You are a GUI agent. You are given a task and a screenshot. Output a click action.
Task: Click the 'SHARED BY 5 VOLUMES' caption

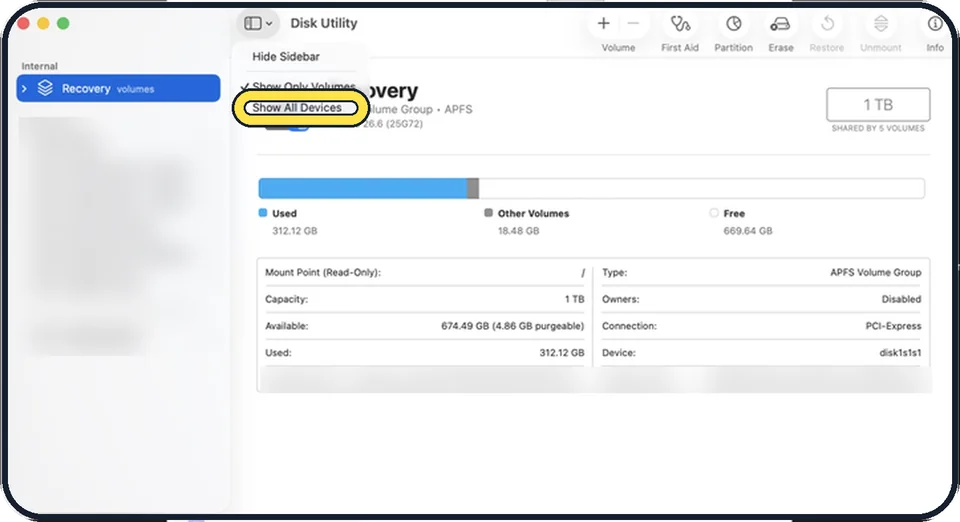click(x=878, y=129)
